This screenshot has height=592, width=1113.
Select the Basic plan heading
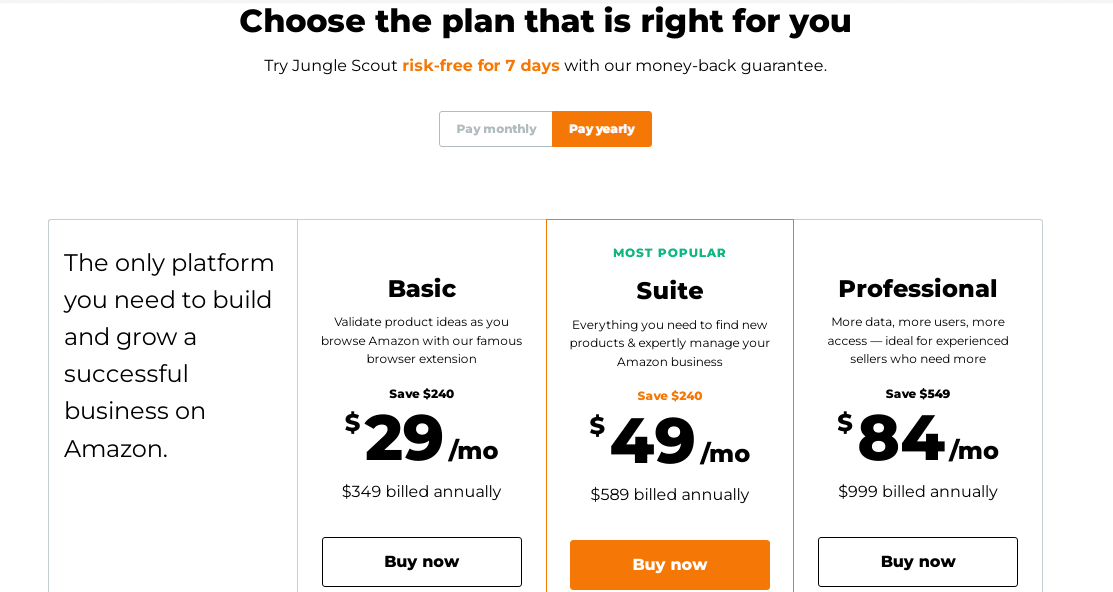tap(422, 289)
